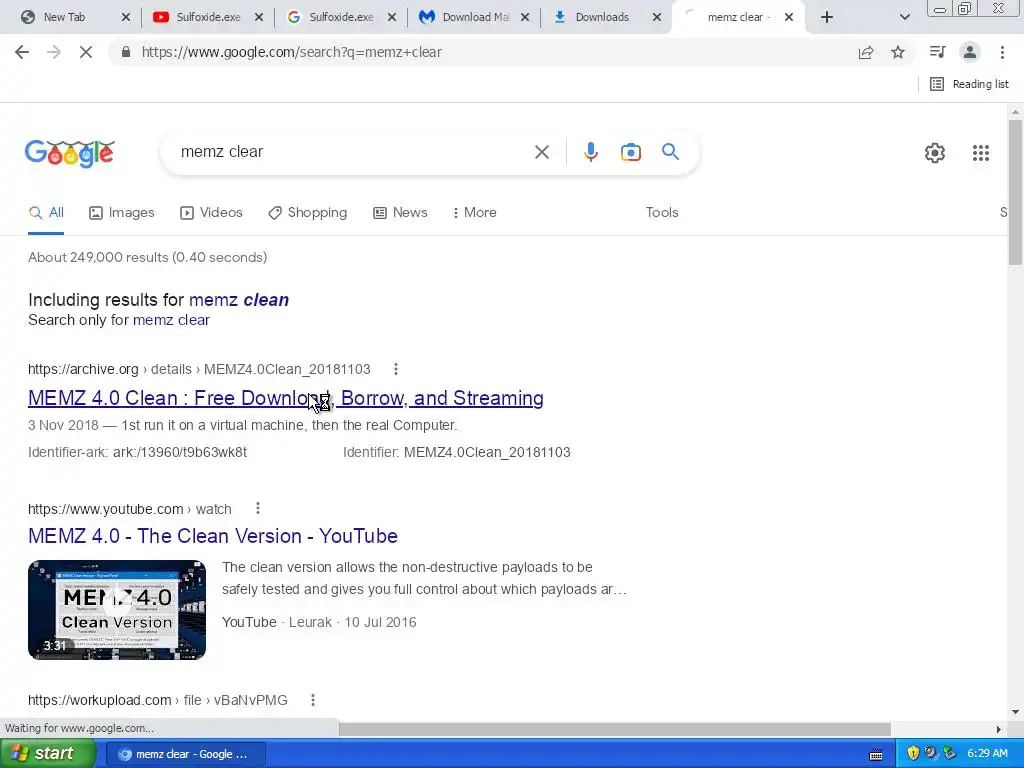
Task: Open Chrome's three-dot menu
Action: [1002, 52]
